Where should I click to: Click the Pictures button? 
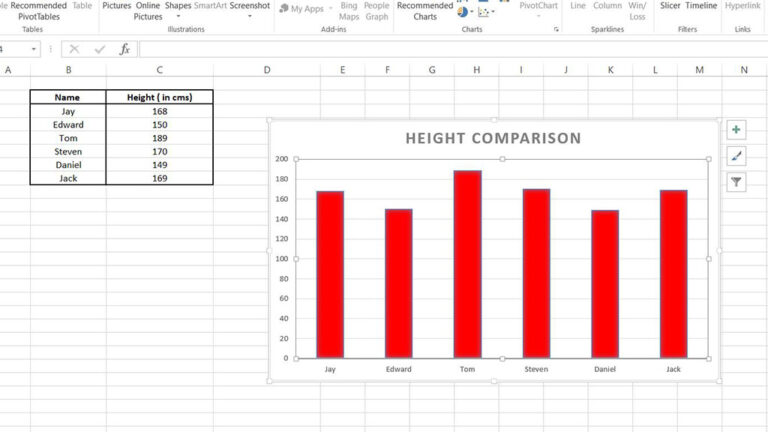tap(117, 6)
